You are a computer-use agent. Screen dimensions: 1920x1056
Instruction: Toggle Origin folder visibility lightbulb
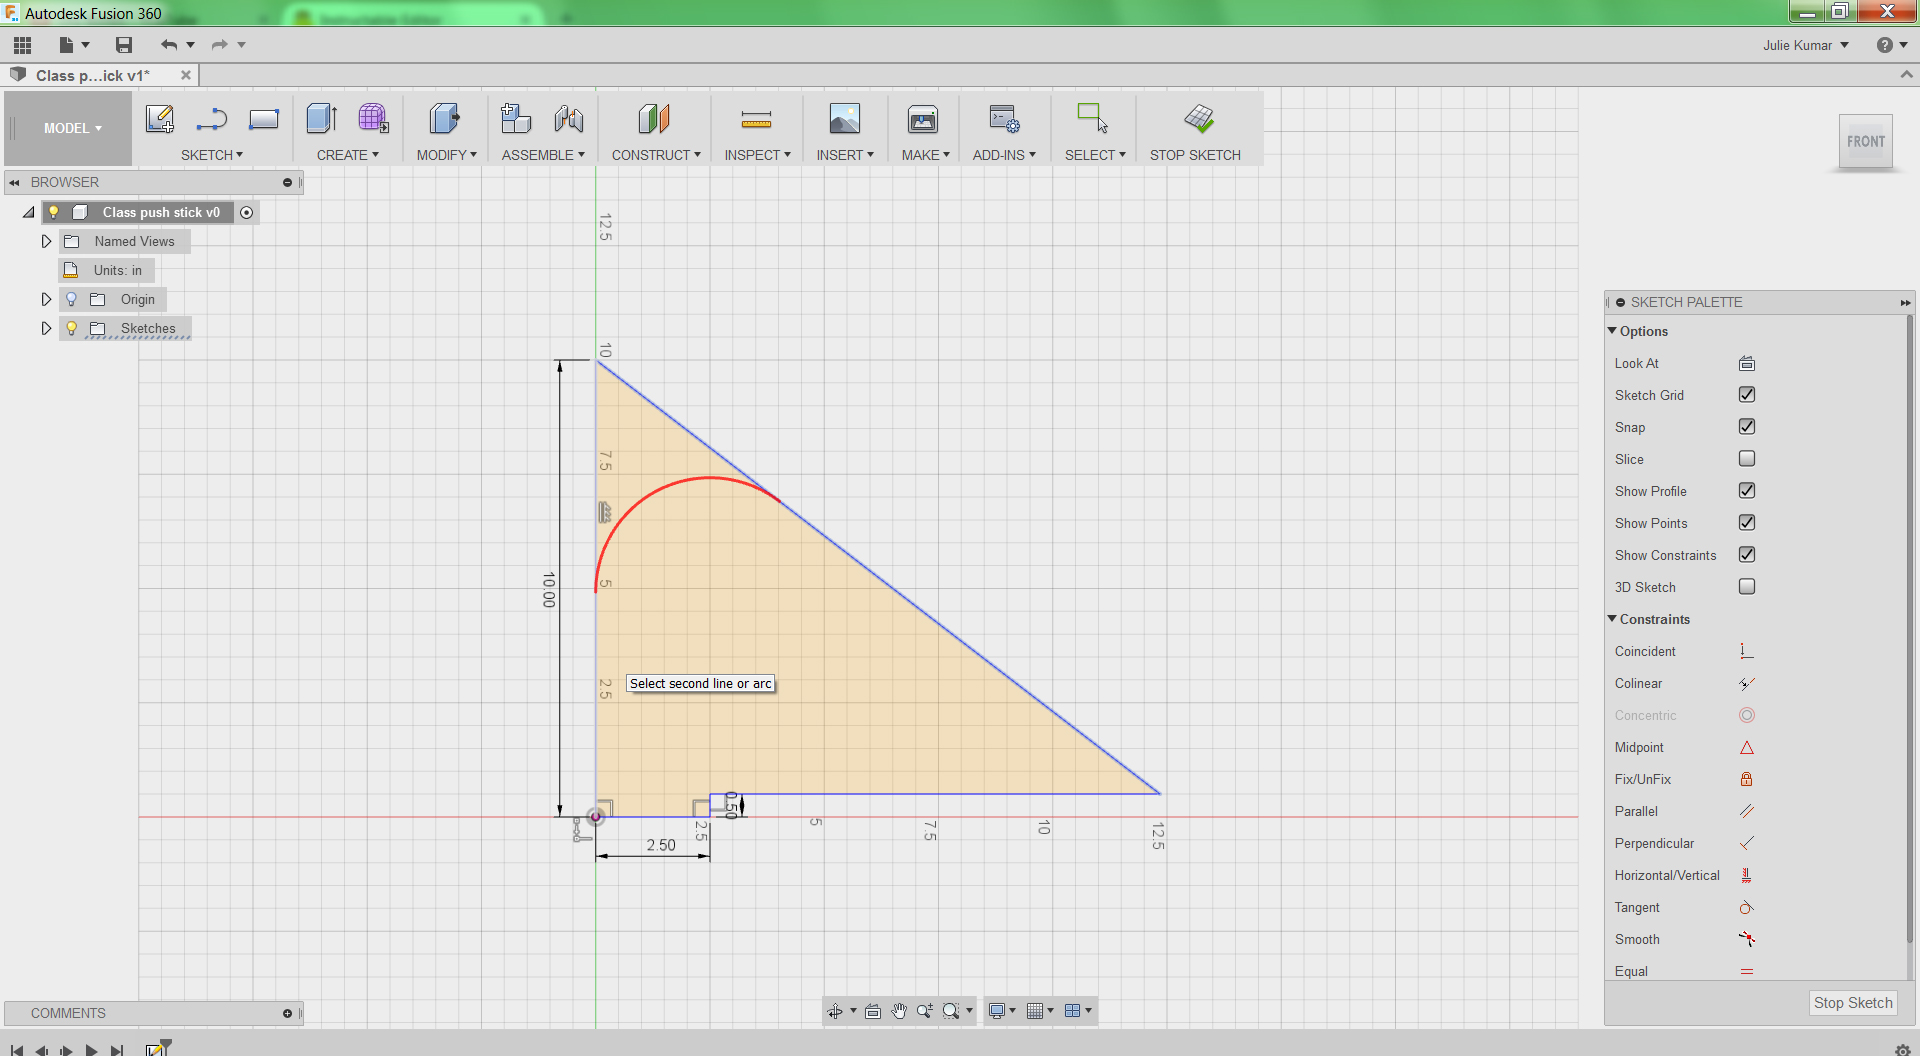72,299
